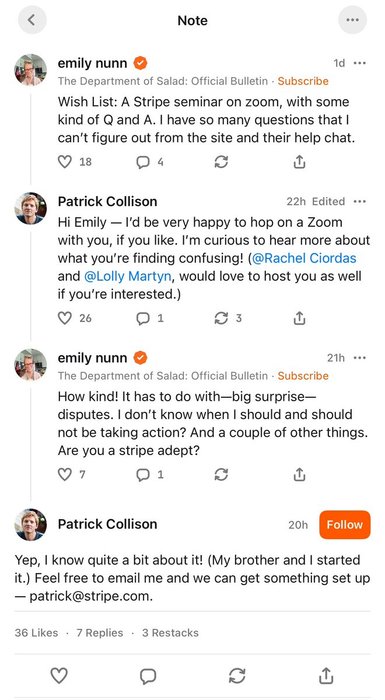385x700 pixels.
Task: Restack emily nunn's Wish List note
Action: 221,162
